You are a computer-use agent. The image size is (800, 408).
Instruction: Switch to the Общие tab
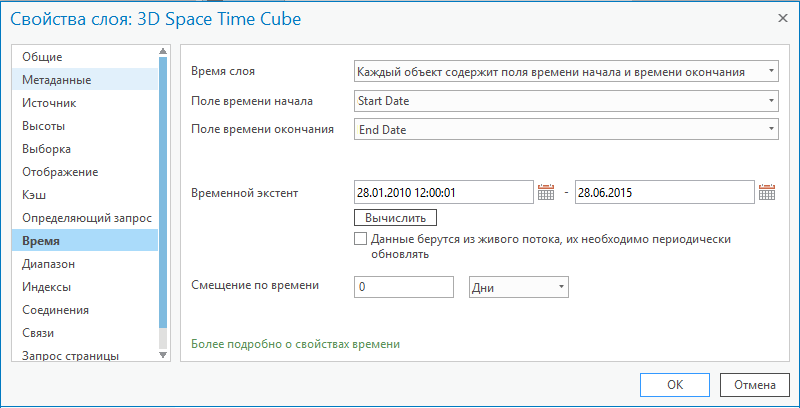(42, 57)
